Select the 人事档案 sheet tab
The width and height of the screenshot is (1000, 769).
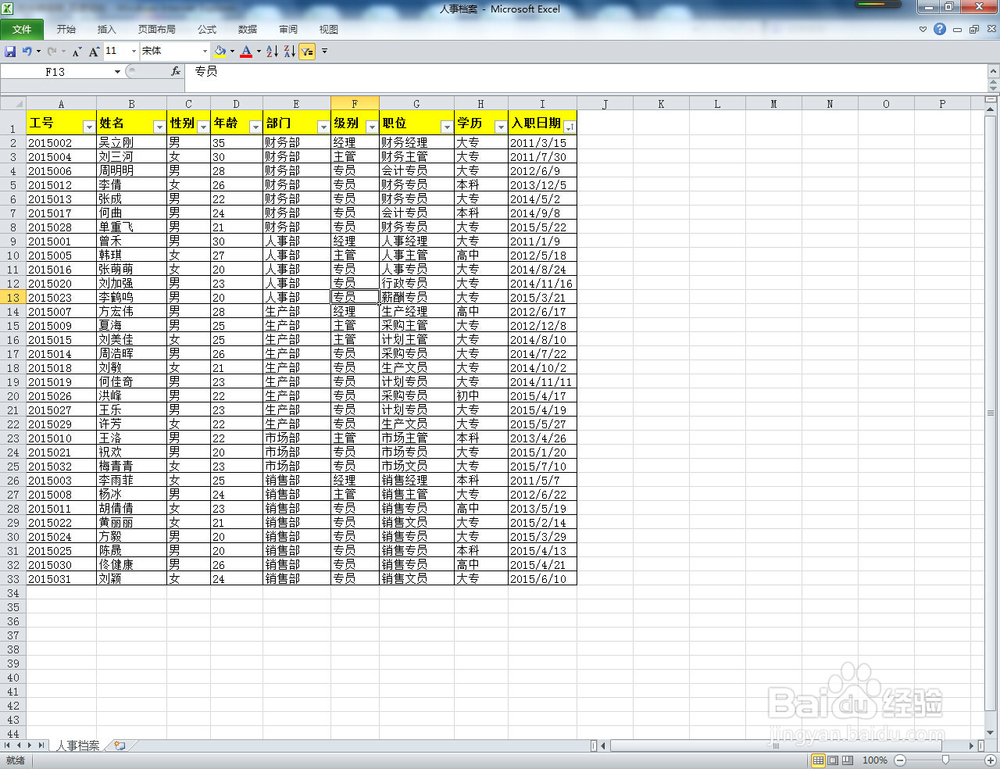pyautogui.click(x=78, y=745)
